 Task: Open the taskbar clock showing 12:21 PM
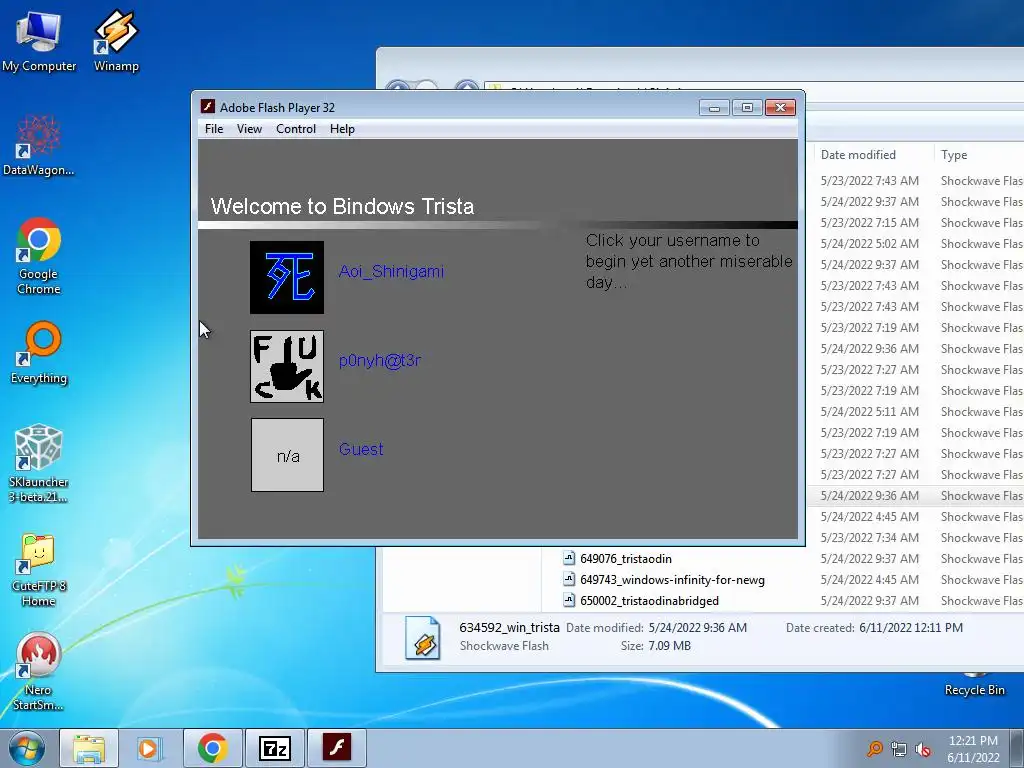click(x=973, y=749)
